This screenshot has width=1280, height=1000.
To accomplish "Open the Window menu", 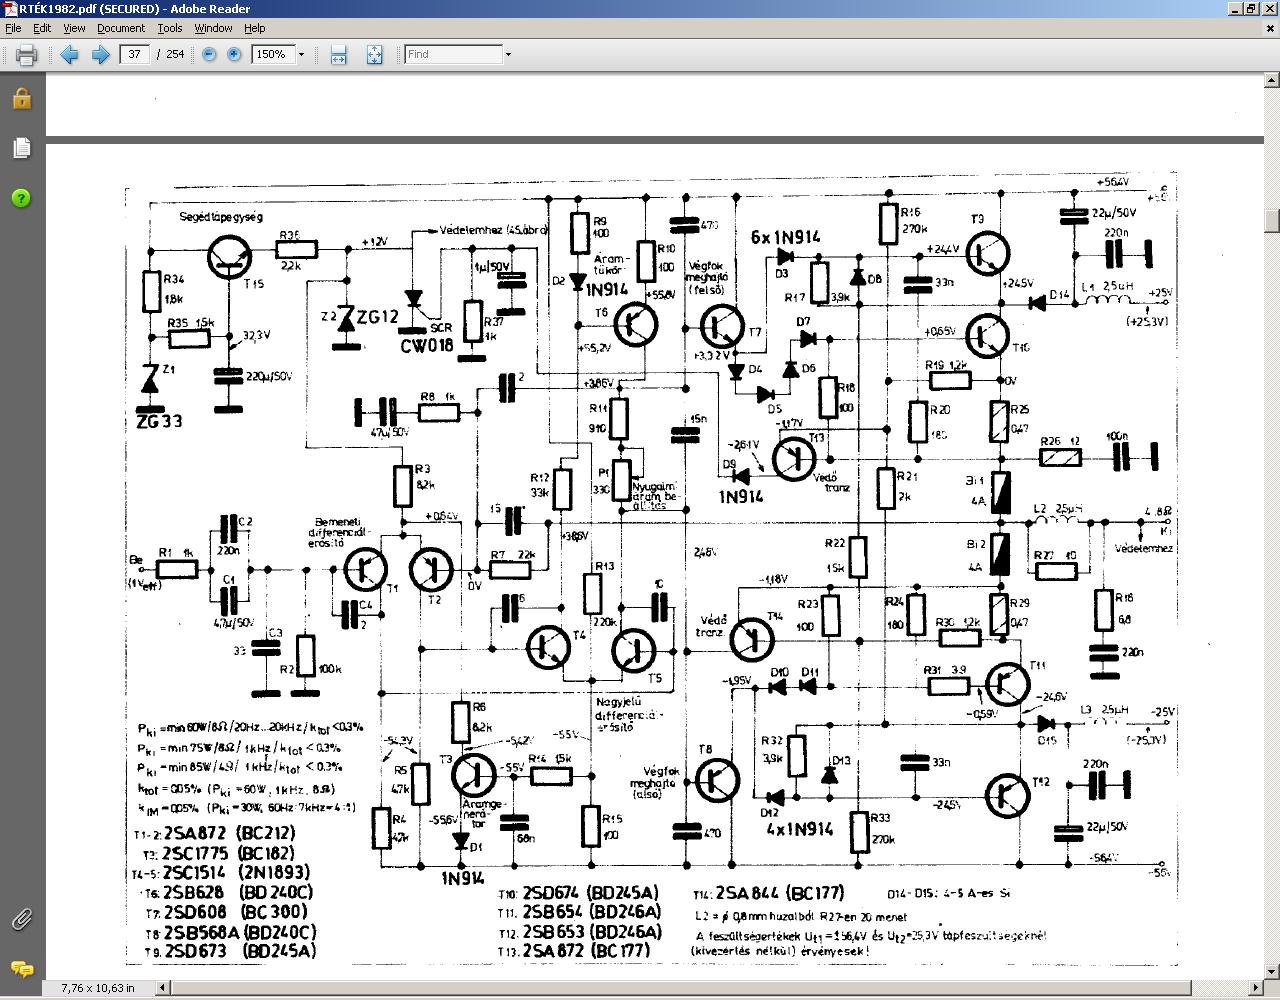I will [213, 28].
